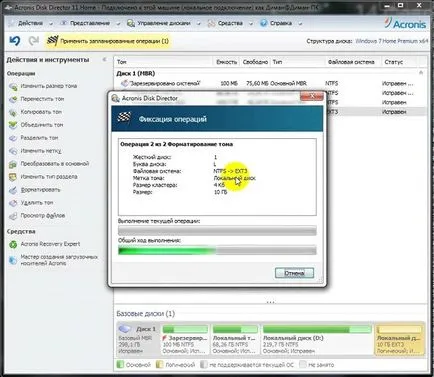Image resolution: width=434 pixels, height=377 pixels.
Task: Click the Redo arrow icon in toolbar
Action: pos(33,41)
